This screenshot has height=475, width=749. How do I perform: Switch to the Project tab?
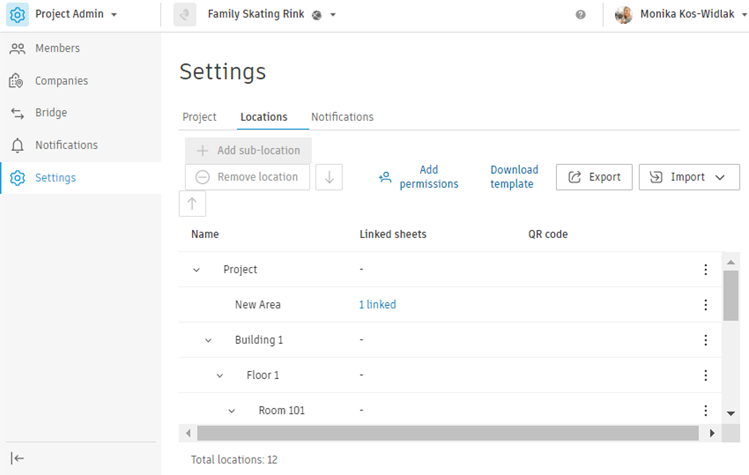pos(199,117)
